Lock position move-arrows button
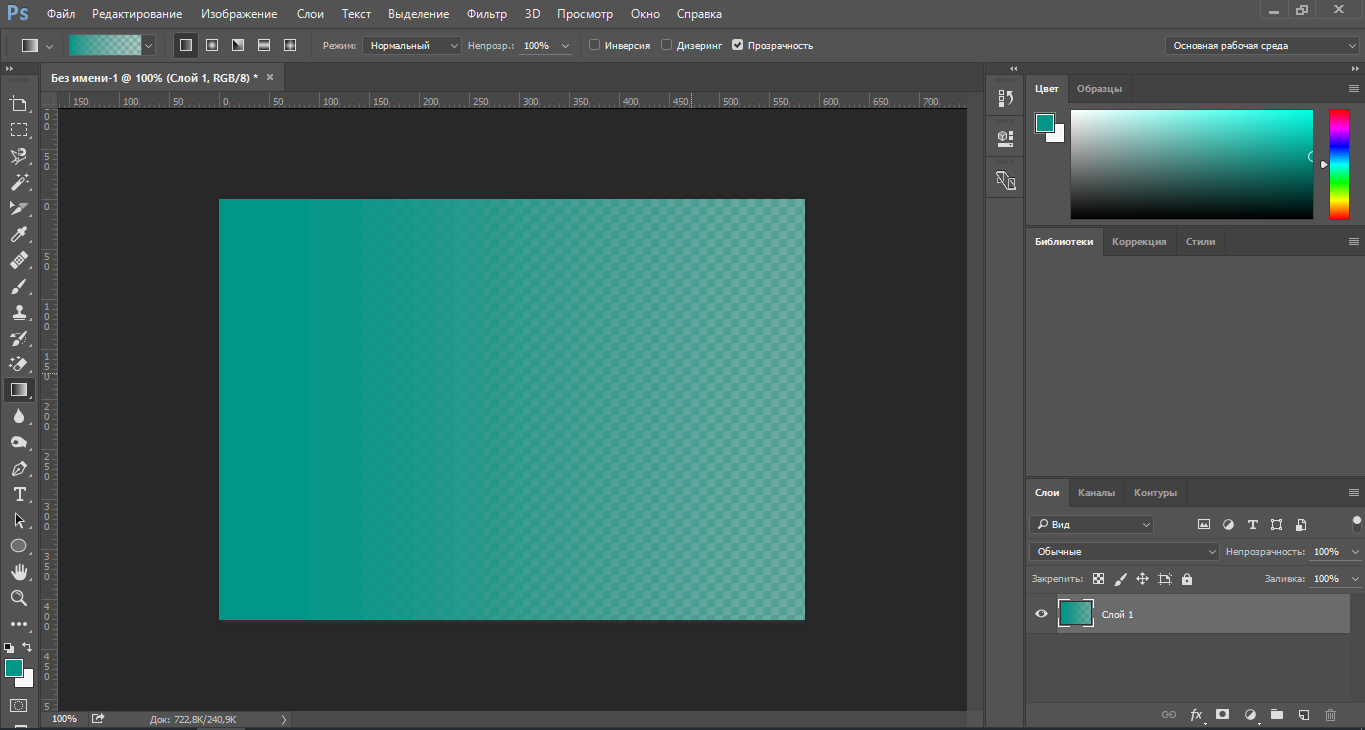The height and width of the screenshot is (730, 1365). coord(1143,579)
